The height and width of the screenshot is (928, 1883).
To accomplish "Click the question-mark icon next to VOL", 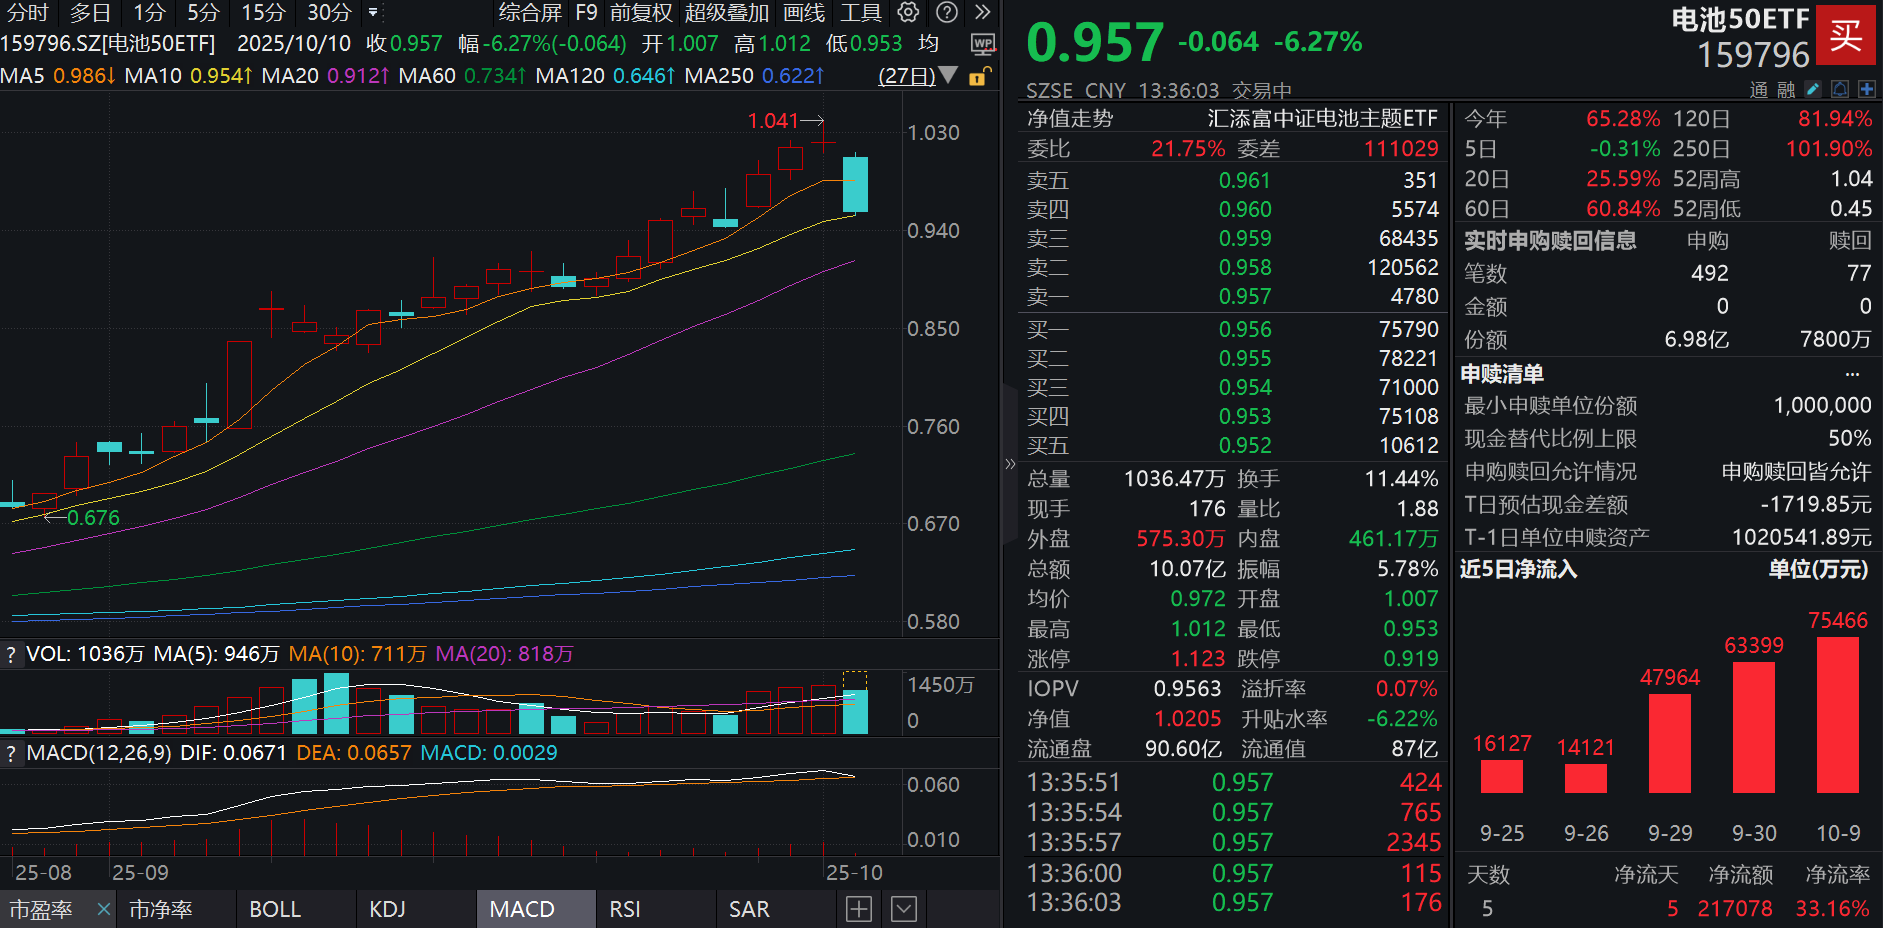I will pyautogui.click(x=10, y=653).
